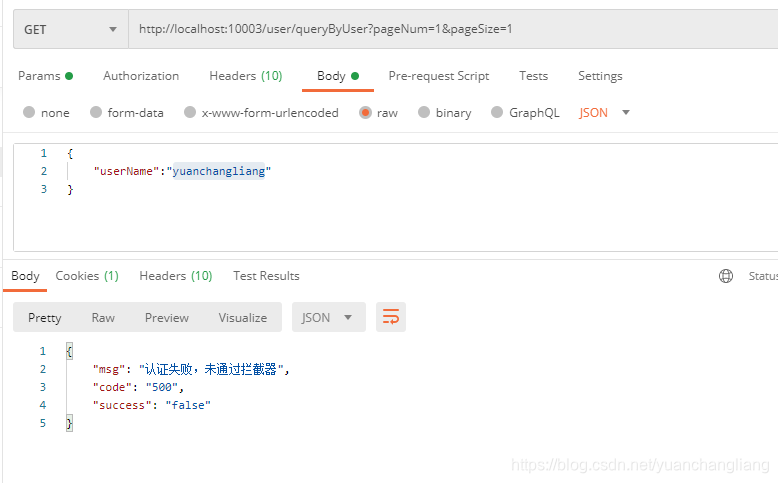The image size is (778, 483).
Task: Click the highlighted yuanchangliang value
Action: click(x=219, y=171)
